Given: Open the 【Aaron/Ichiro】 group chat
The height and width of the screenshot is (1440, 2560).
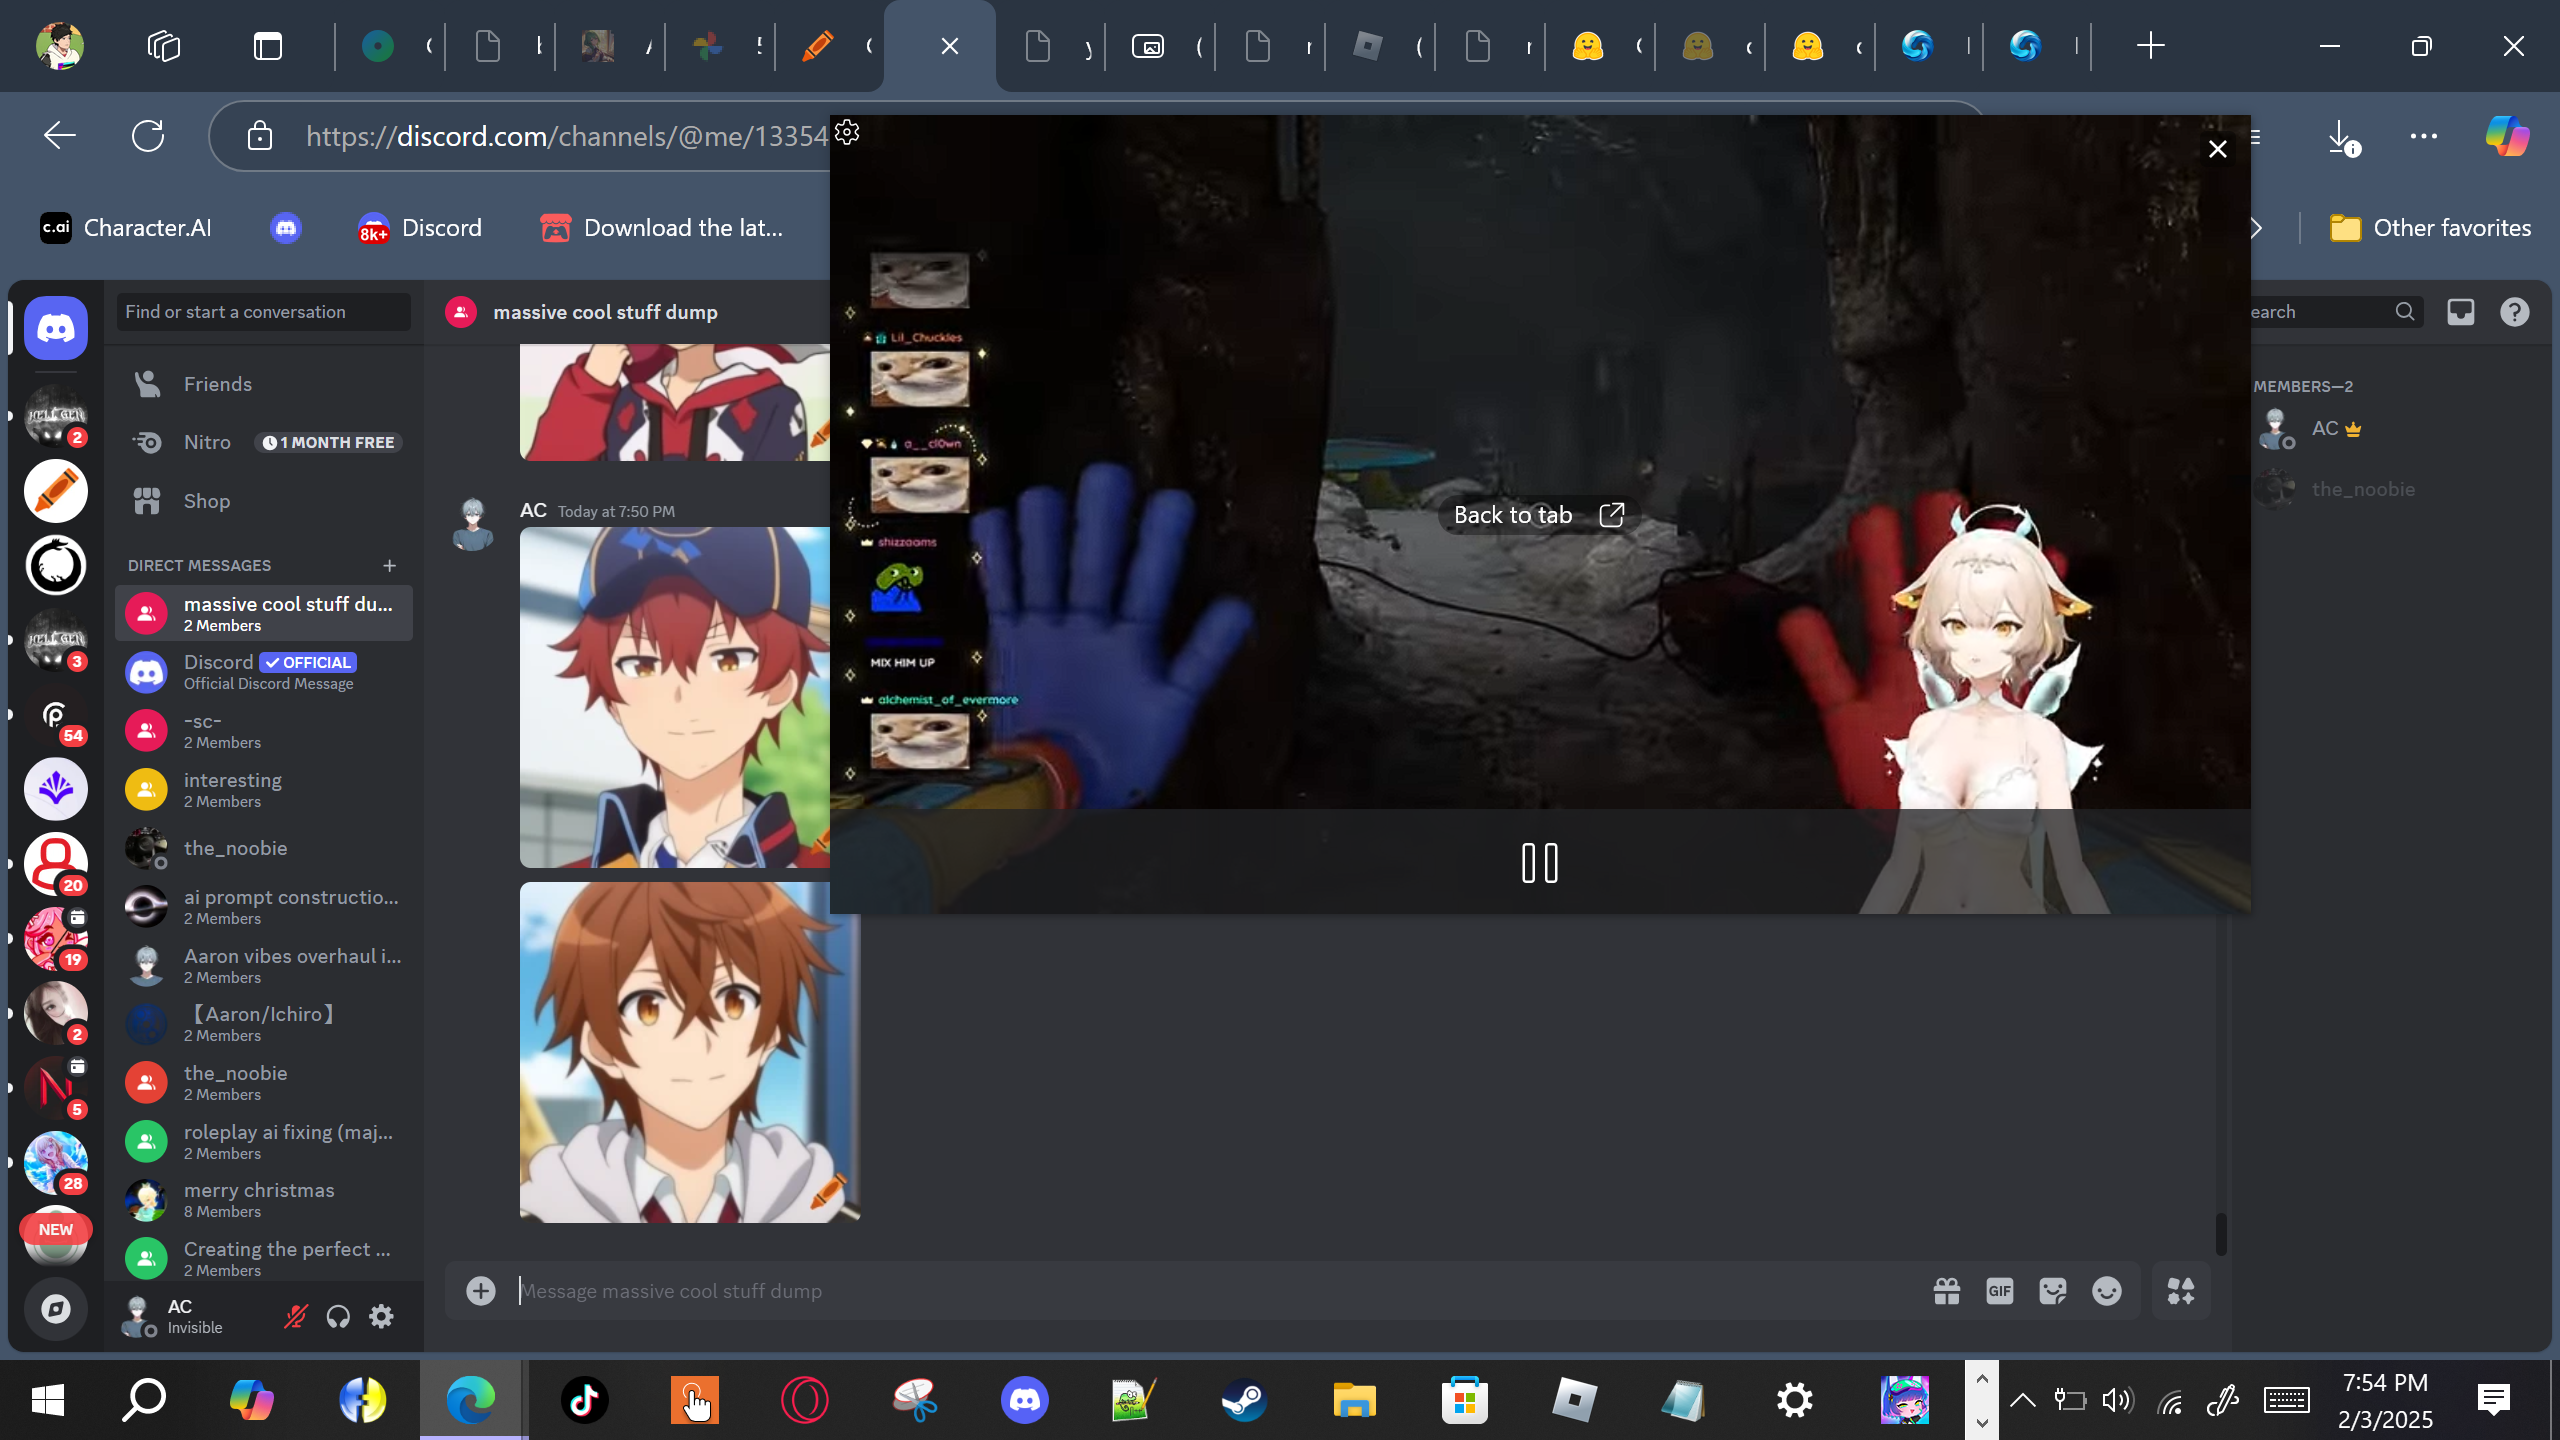Looking at the screenshot, I should click(264, 1024).
